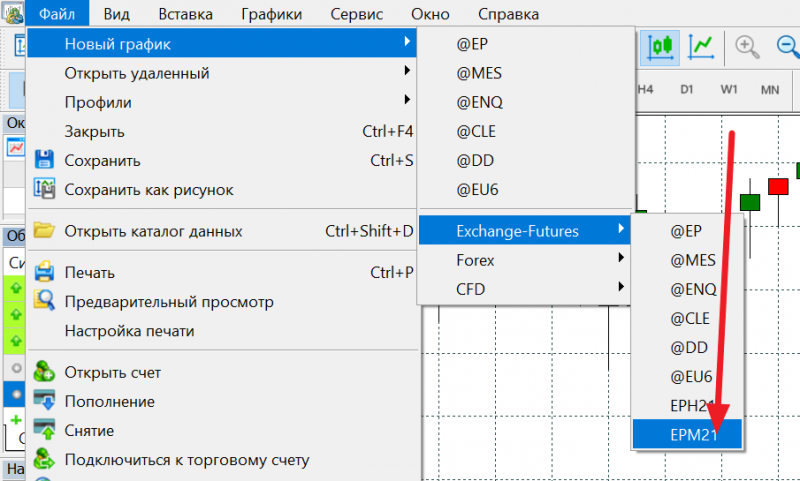The height and width of the screenshot is (481, 800).
Task: Choose @CLE in the Новый график submenu
Action: coord(477,131)
